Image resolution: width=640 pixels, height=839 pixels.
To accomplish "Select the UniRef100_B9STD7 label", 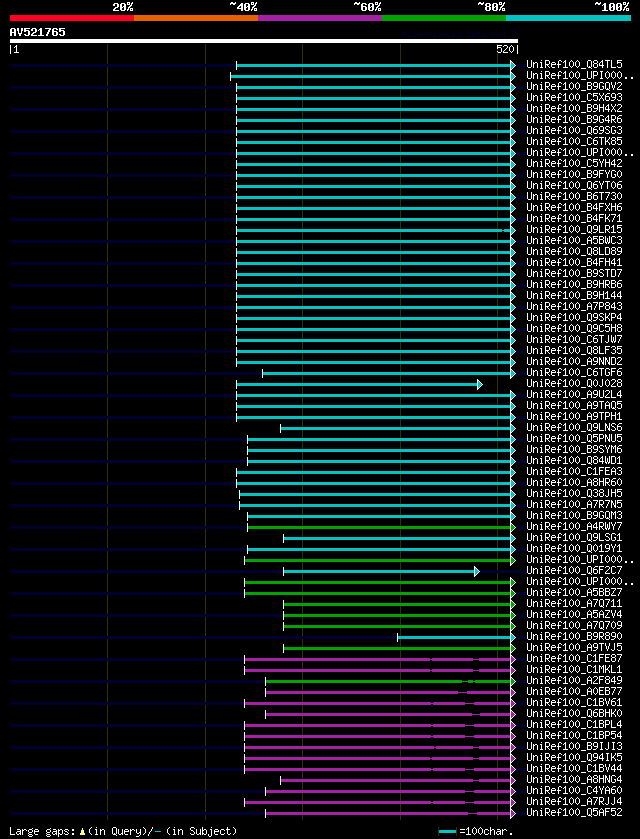I will [x=574, y=274].
